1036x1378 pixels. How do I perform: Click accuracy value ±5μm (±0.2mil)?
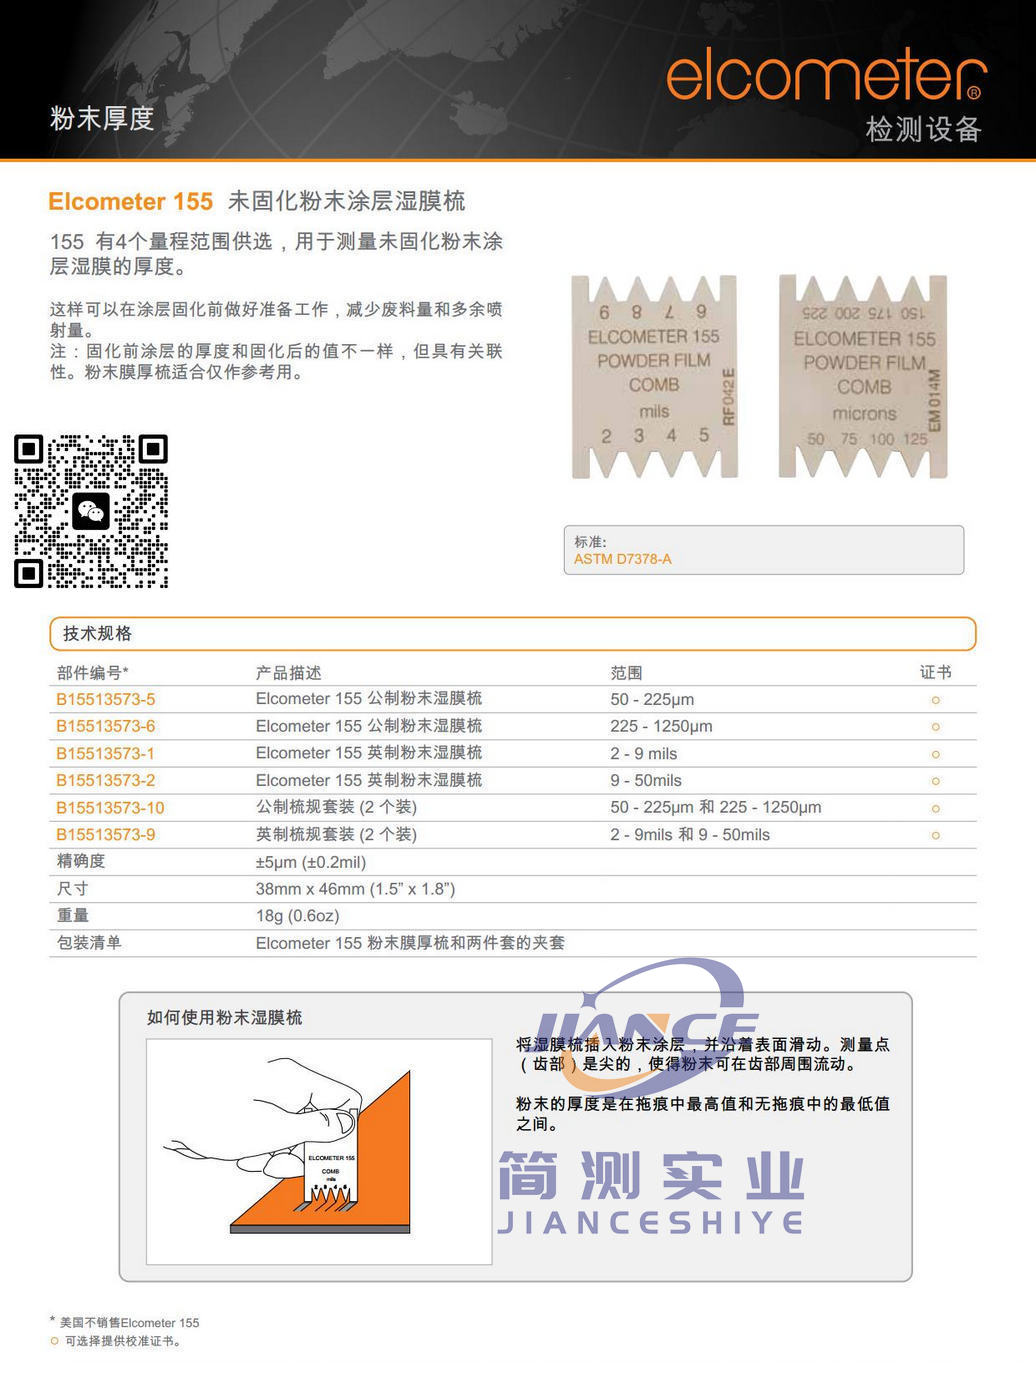(311, 862)
